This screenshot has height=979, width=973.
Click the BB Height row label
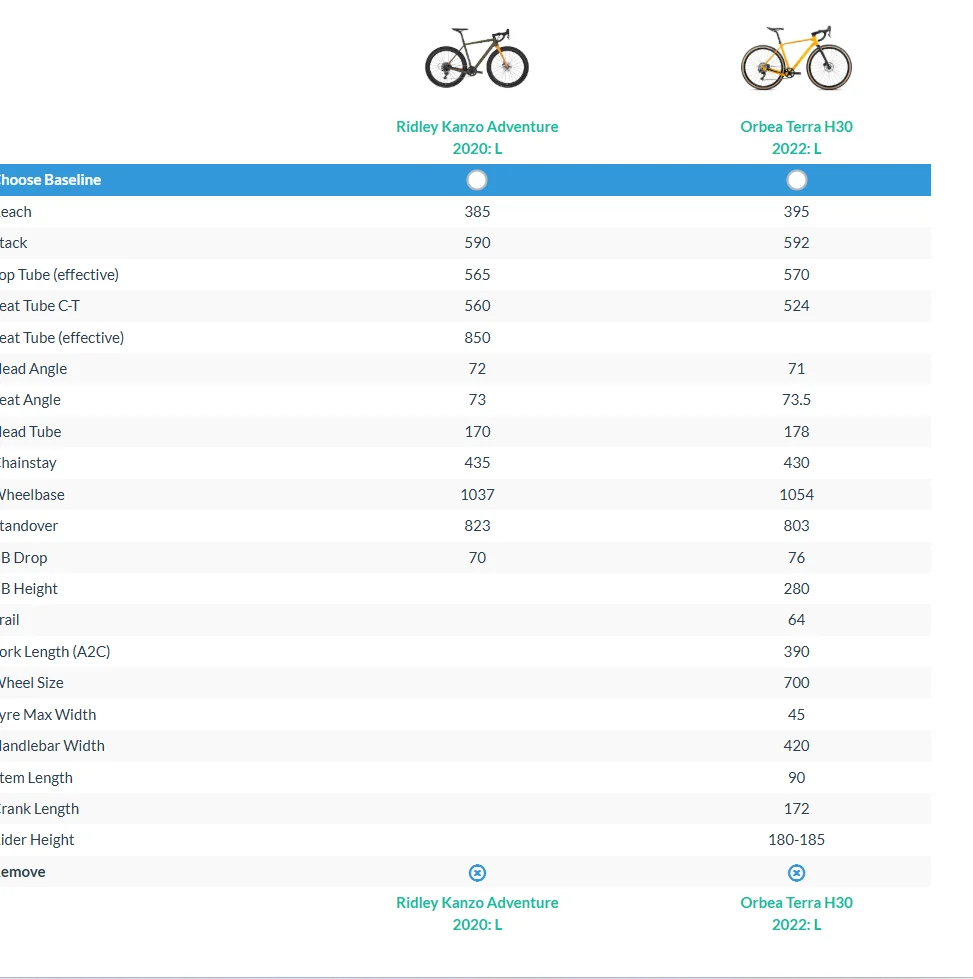pyautogui.click(x=29, y=589)
